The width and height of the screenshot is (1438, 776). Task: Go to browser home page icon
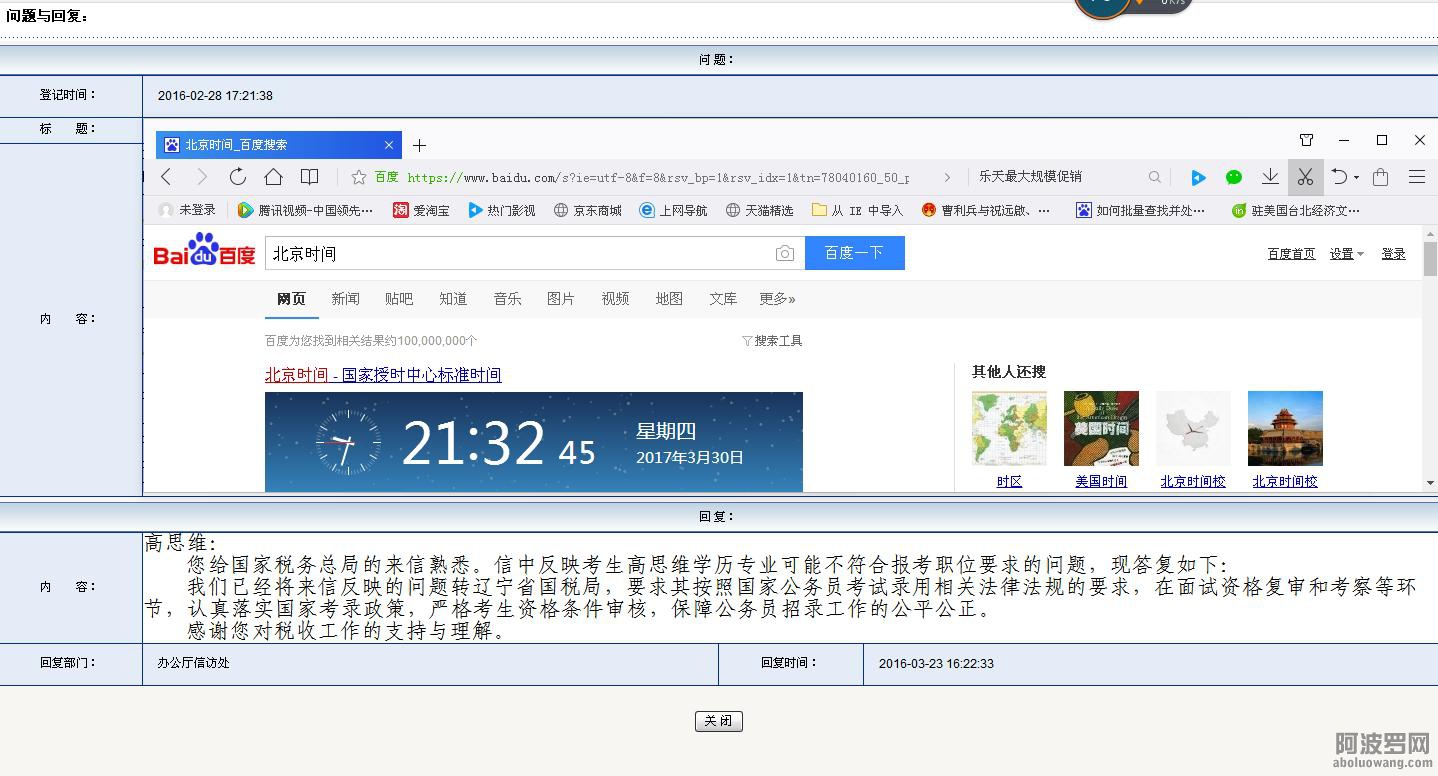273,177
